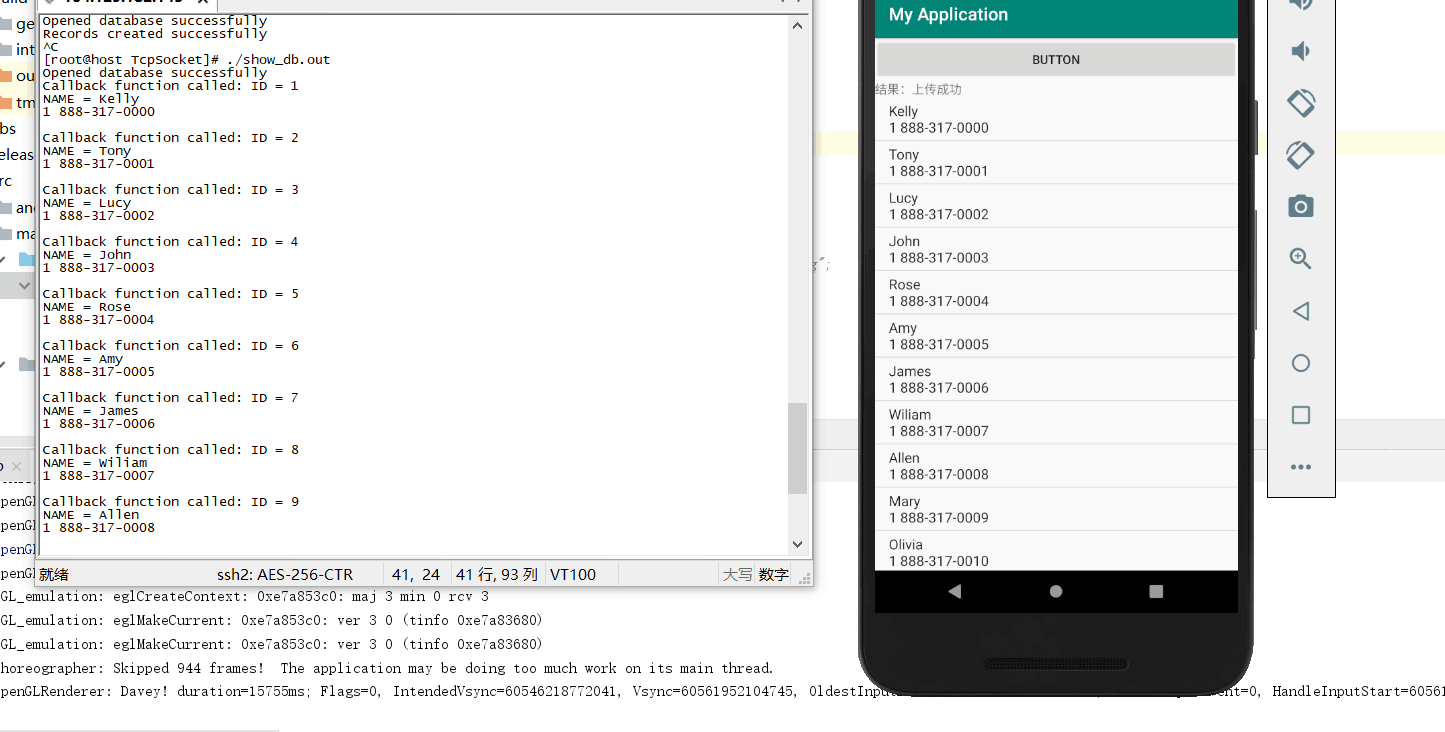Open emulator extended controls three-dots menu
Image resolution: width=1445 pixels, height=732 pixels.
pos(1300,467)
